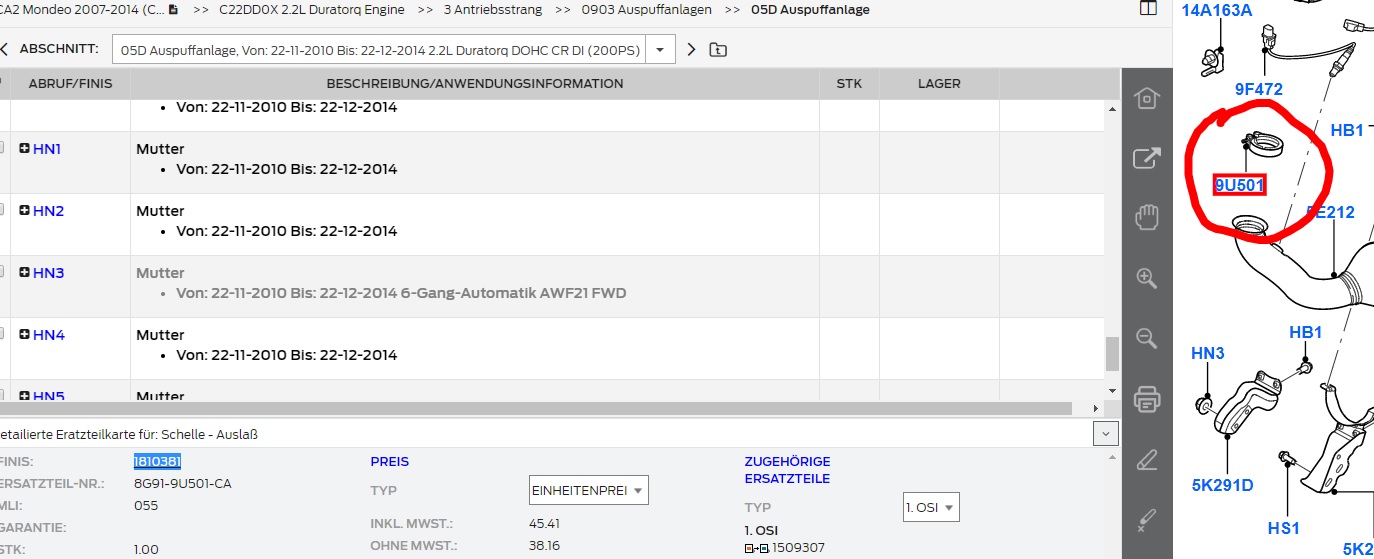Viewport: 1374px width, 559px height.
Task: Open the parent folder icon beside Abschnitt
Action: 717,49
